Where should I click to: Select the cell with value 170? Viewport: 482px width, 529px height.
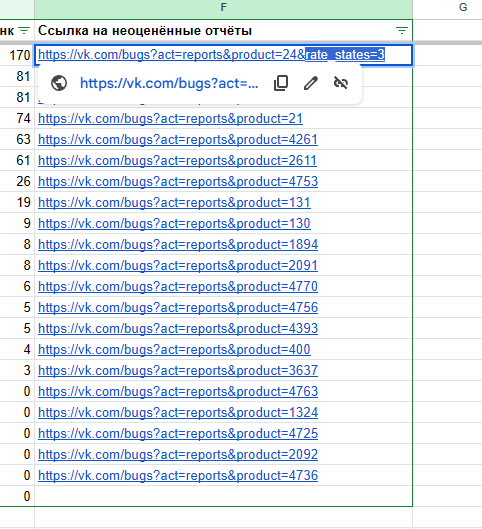click(17, 55)
